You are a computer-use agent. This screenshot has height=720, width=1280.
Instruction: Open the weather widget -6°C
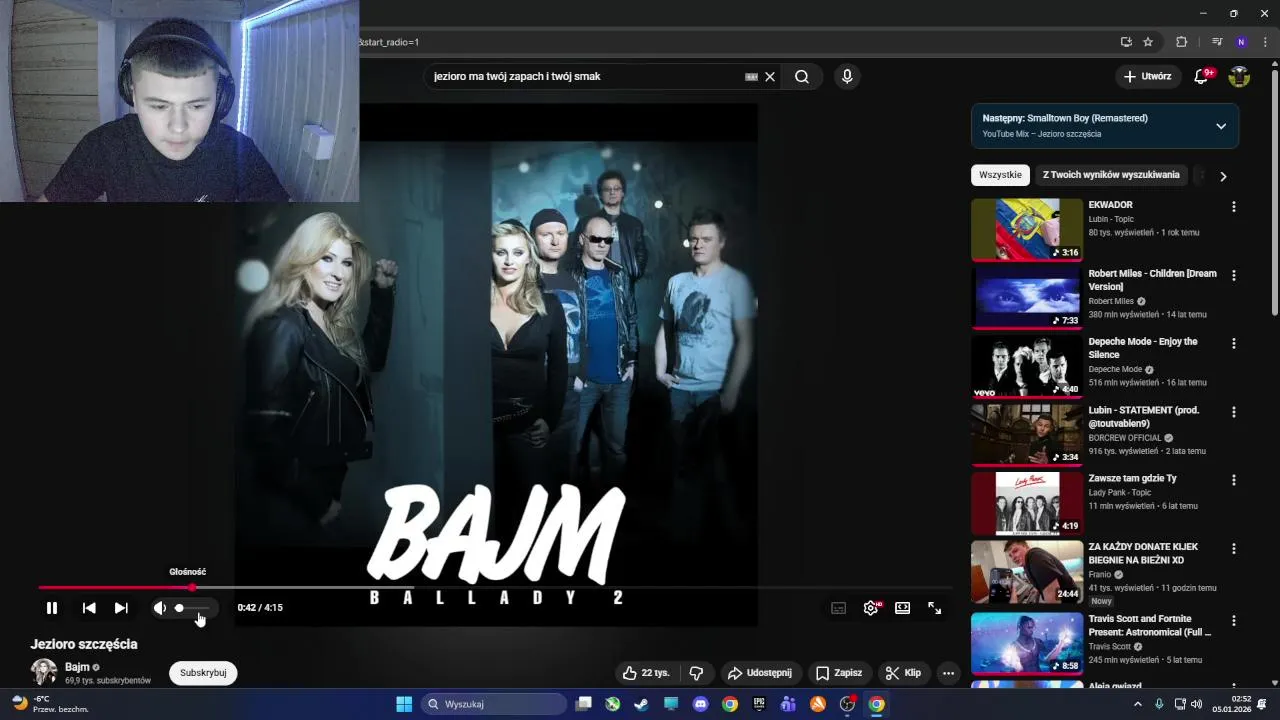coord(48,704)
